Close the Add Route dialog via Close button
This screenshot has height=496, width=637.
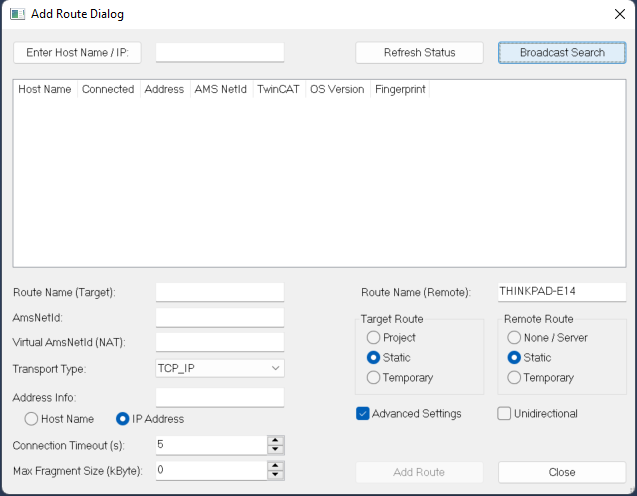(561, 472)
